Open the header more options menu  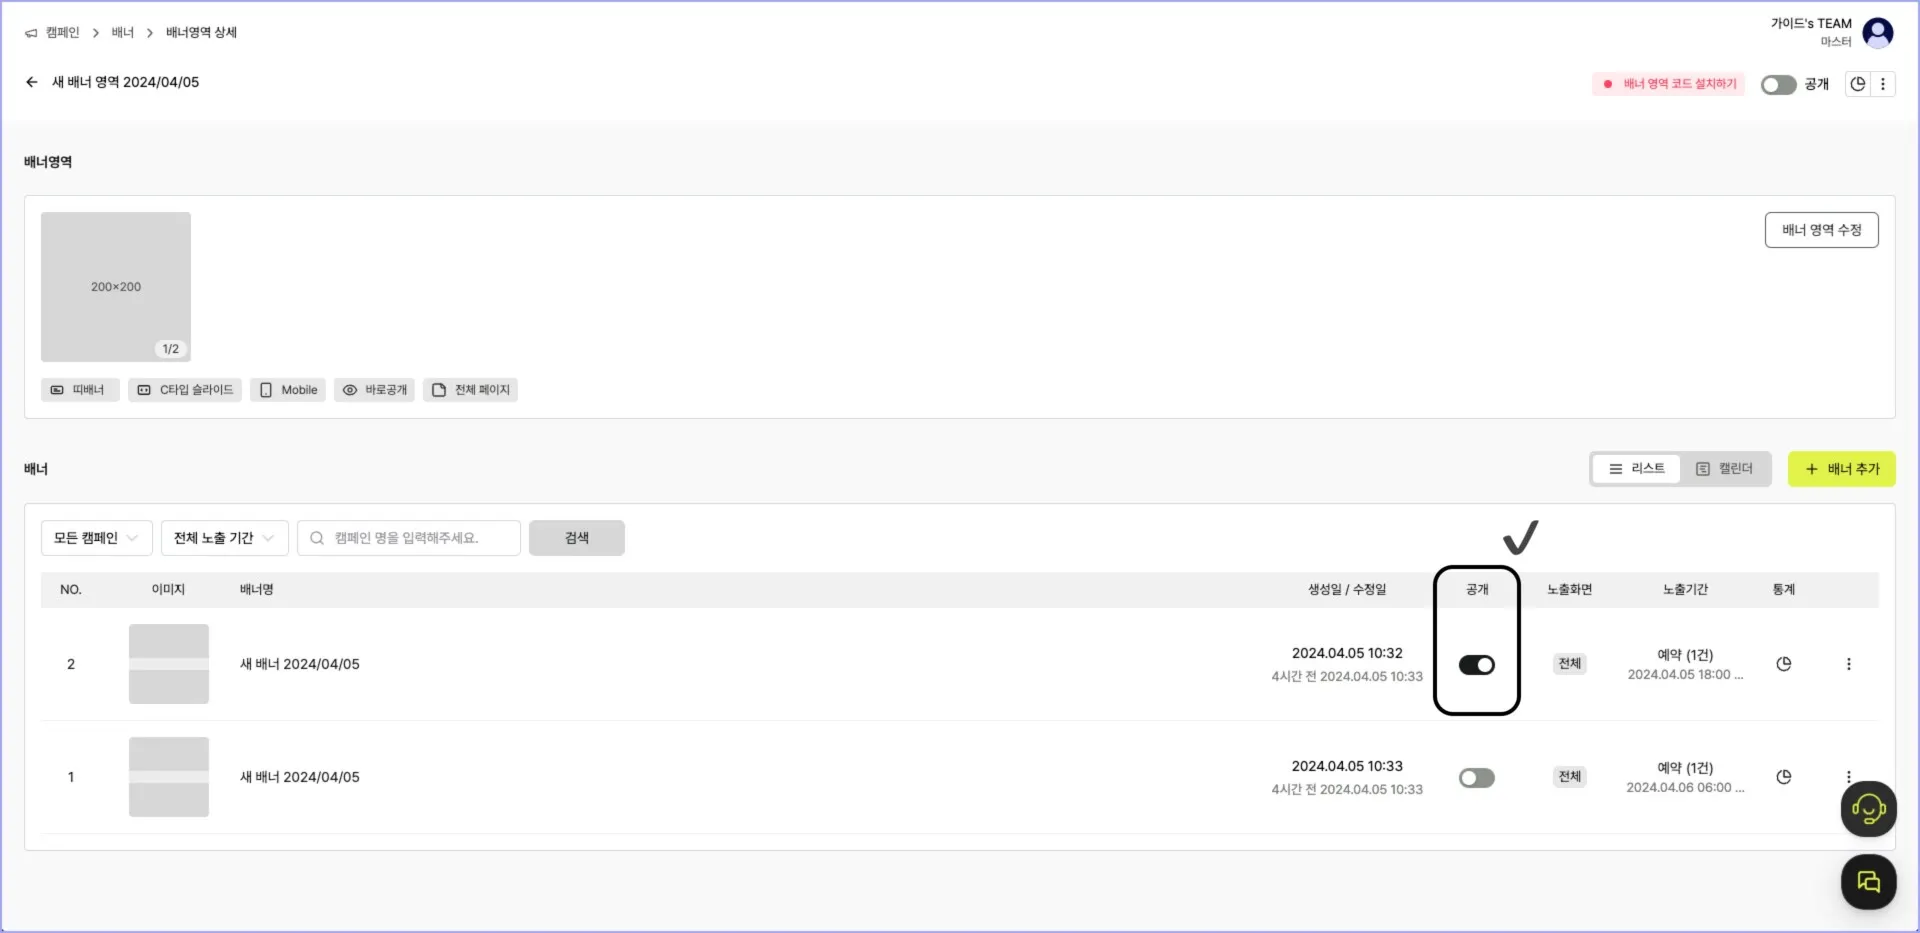pyautogui.click(x=1883, y=84)
